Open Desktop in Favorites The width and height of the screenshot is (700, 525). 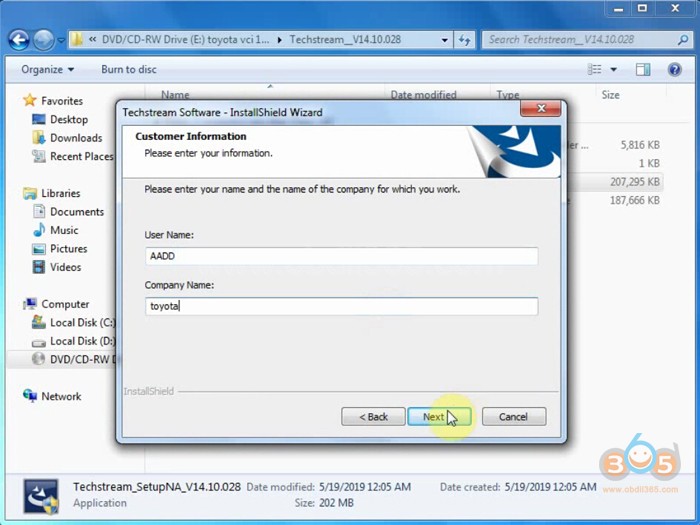point(69,120)
